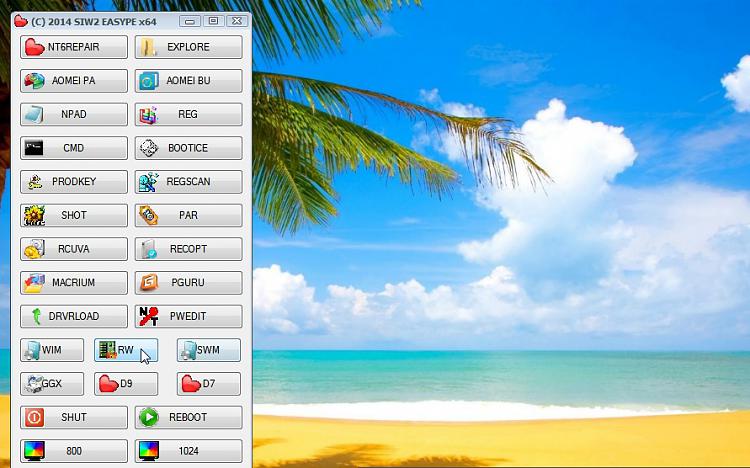
Task: Open the PWEDIT password editor
Action: [188, 316]
